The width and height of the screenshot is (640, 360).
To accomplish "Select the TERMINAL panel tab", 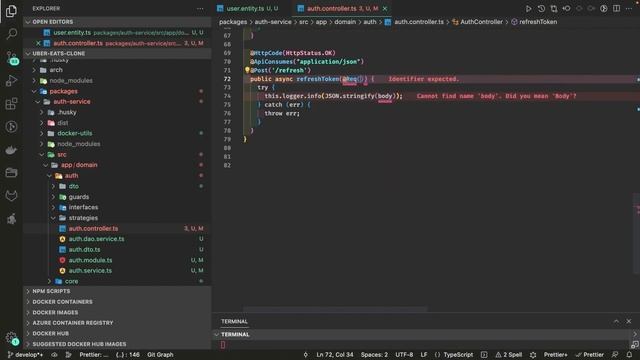I will [234, 322].
